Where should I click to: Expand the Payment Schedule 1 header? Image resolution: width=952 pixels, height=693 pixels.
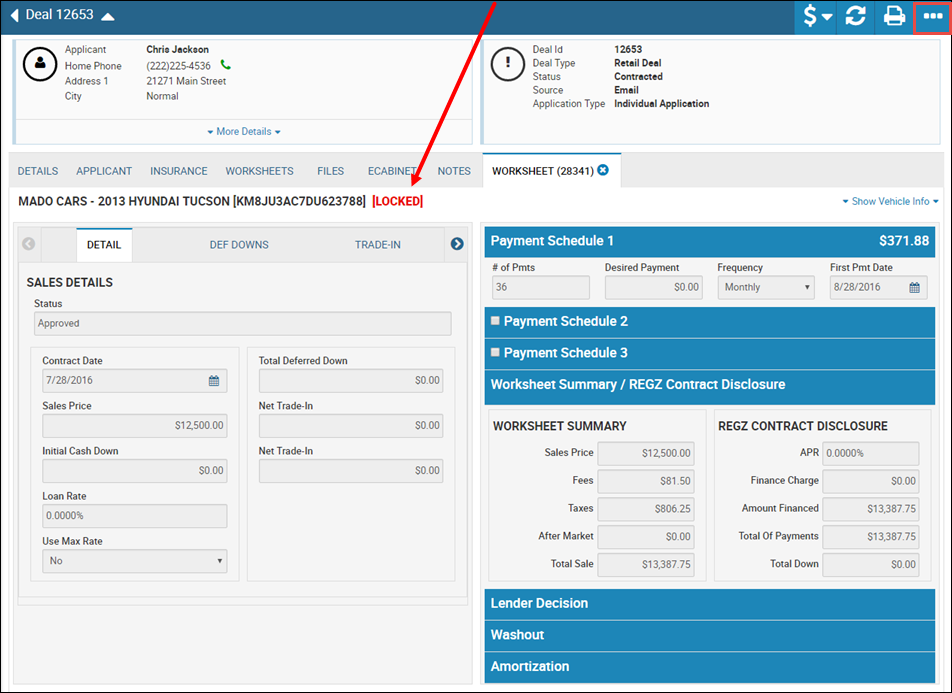click(x=710, y=241)
